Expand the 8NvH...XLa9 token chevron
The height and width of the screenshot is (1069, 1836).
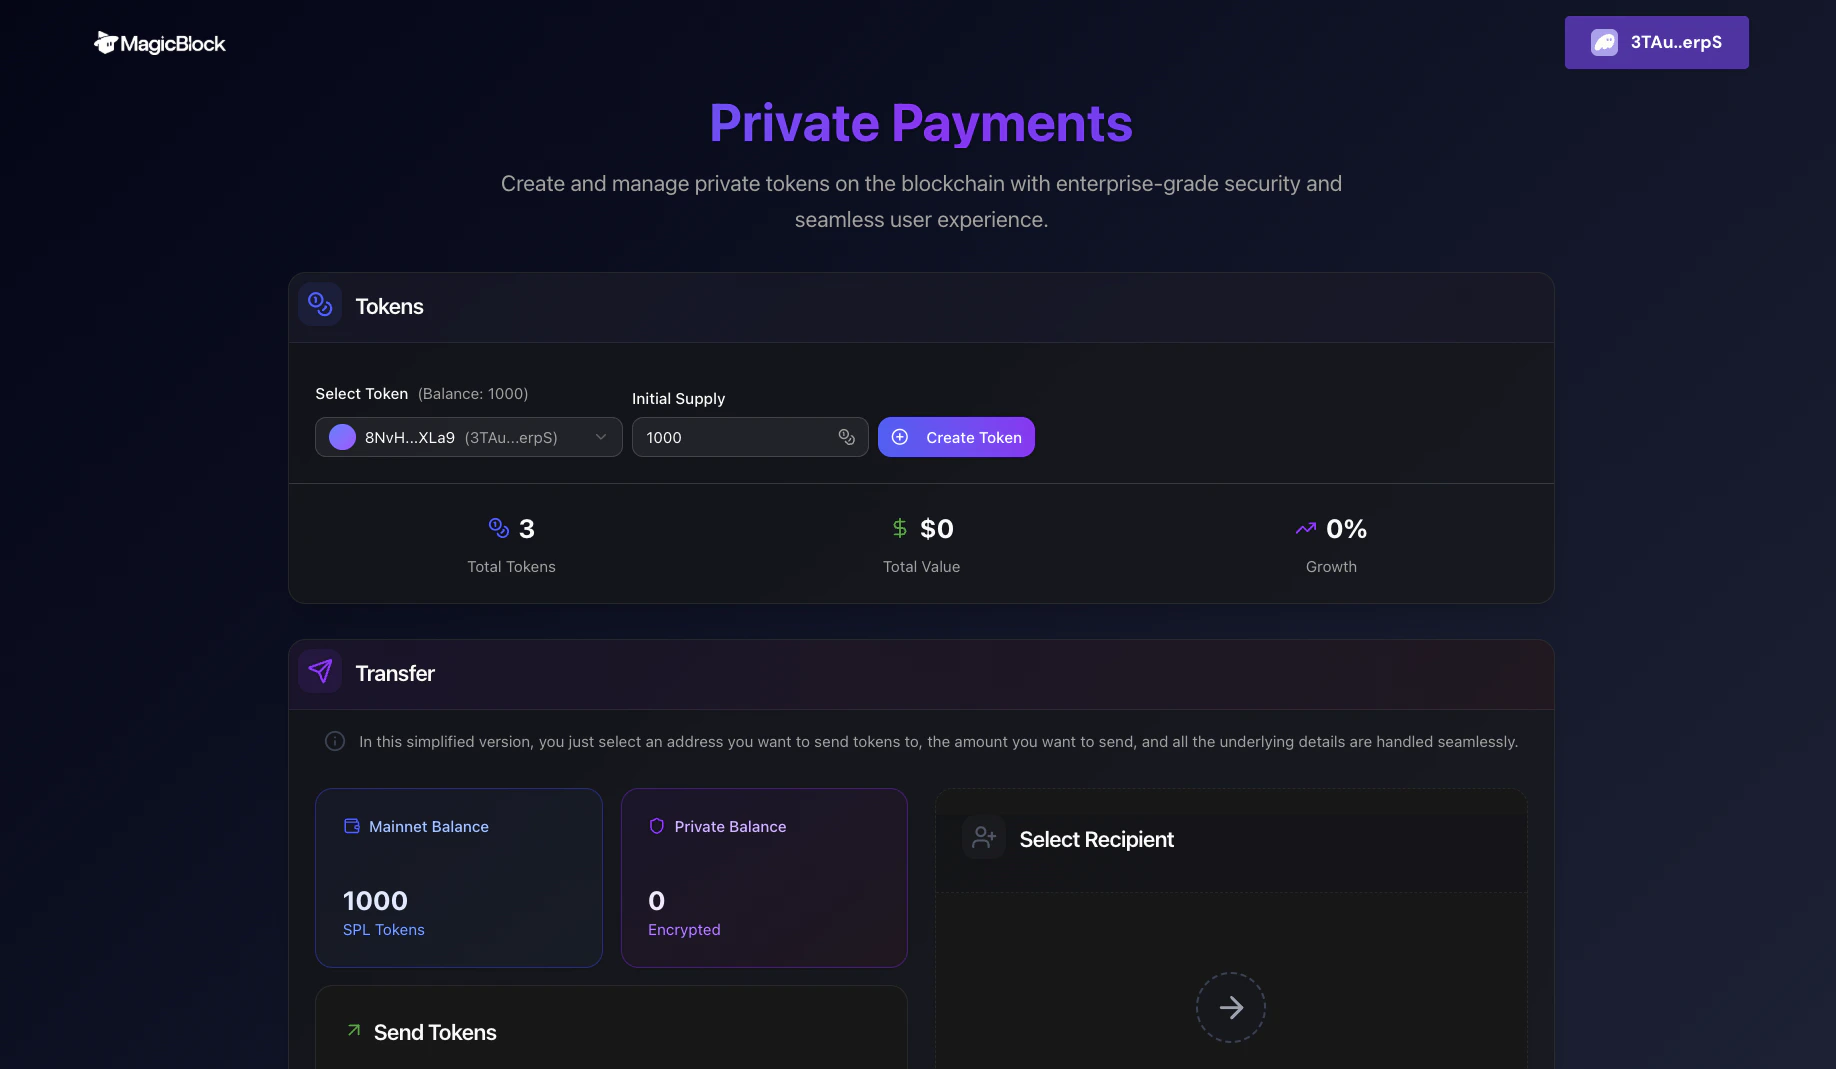pos(600,437)
